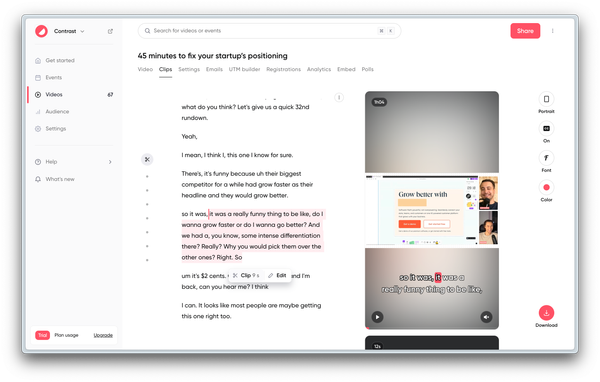Expand the Help chevron arrow

point(110,162)
